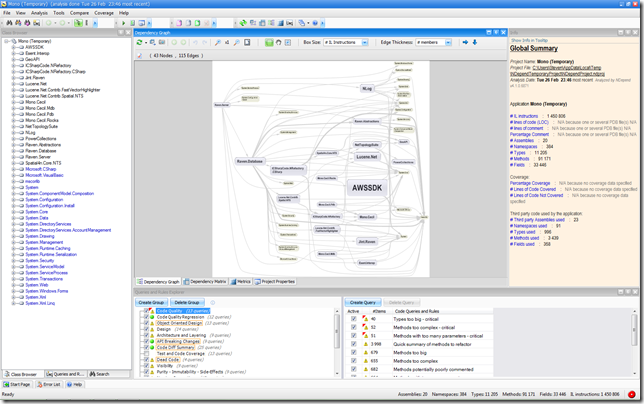Click the blue down arrow in graph toolbar
644x404 pixels.
pos(474,42)
